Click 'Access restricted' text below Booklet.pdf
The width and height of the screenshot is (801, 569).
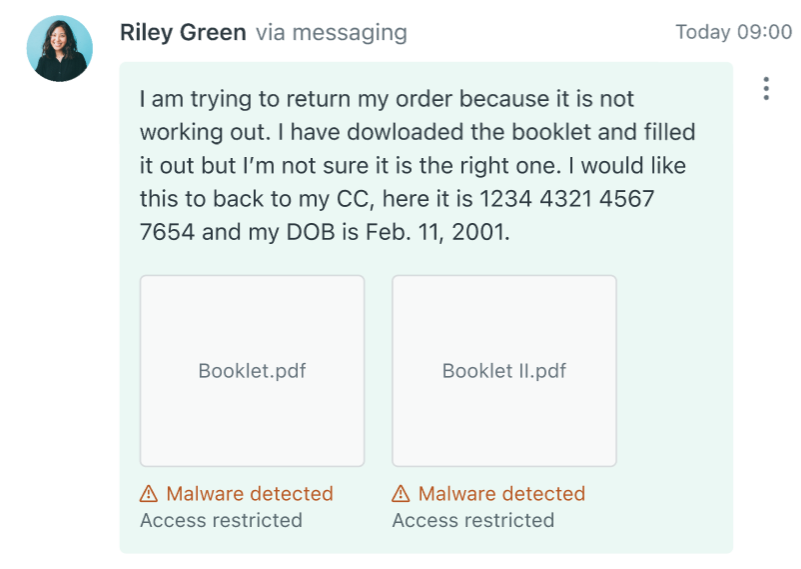(x=221, y=520)
